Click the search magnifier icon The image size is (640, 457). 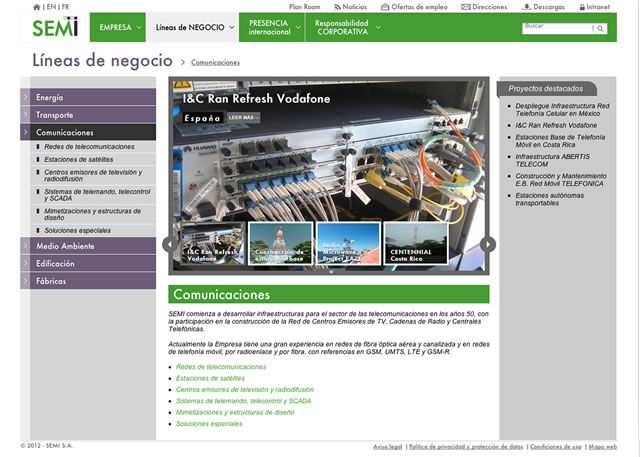(600, 29)
